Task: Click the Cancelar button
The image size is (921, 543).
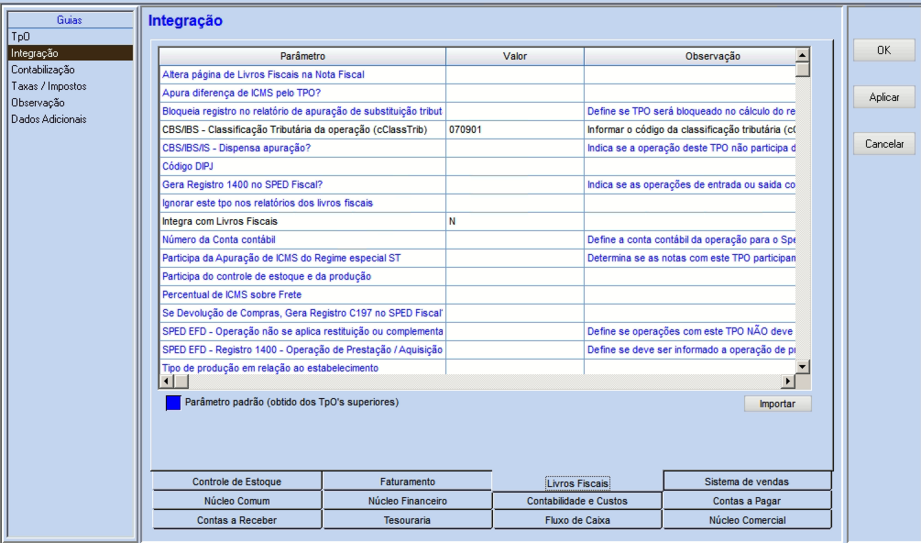Action: [883, 144]
